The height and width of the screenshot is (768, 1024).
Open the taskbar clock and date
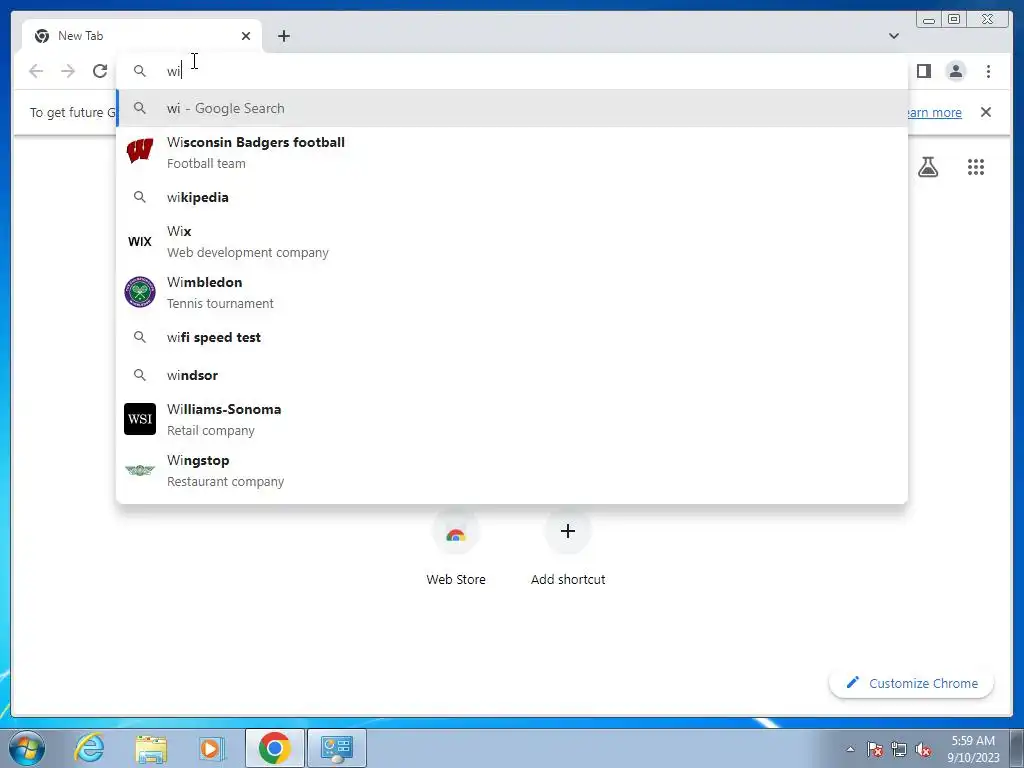coord(973,749)
